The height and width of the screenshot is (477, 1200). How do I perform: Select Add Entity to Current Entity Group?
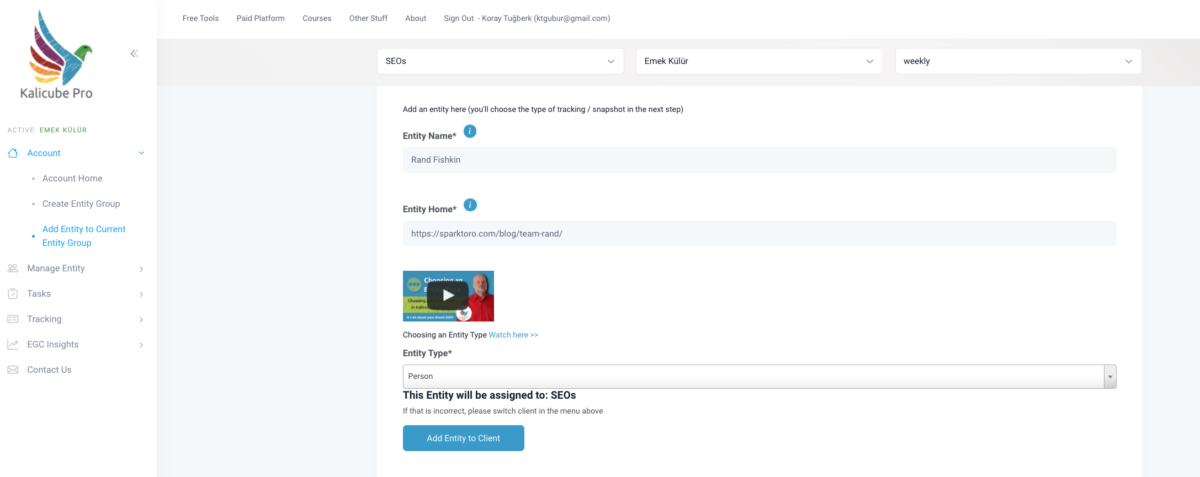click(84, 236)
